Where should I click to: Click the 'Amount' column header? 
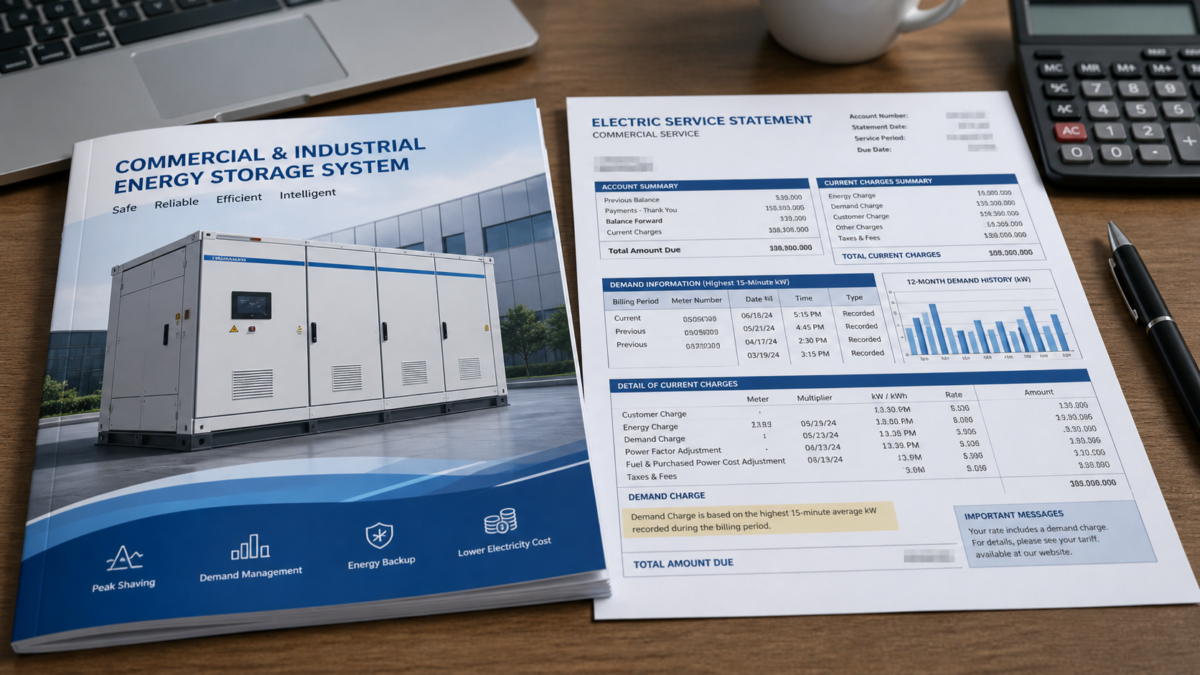(1039, 393)
